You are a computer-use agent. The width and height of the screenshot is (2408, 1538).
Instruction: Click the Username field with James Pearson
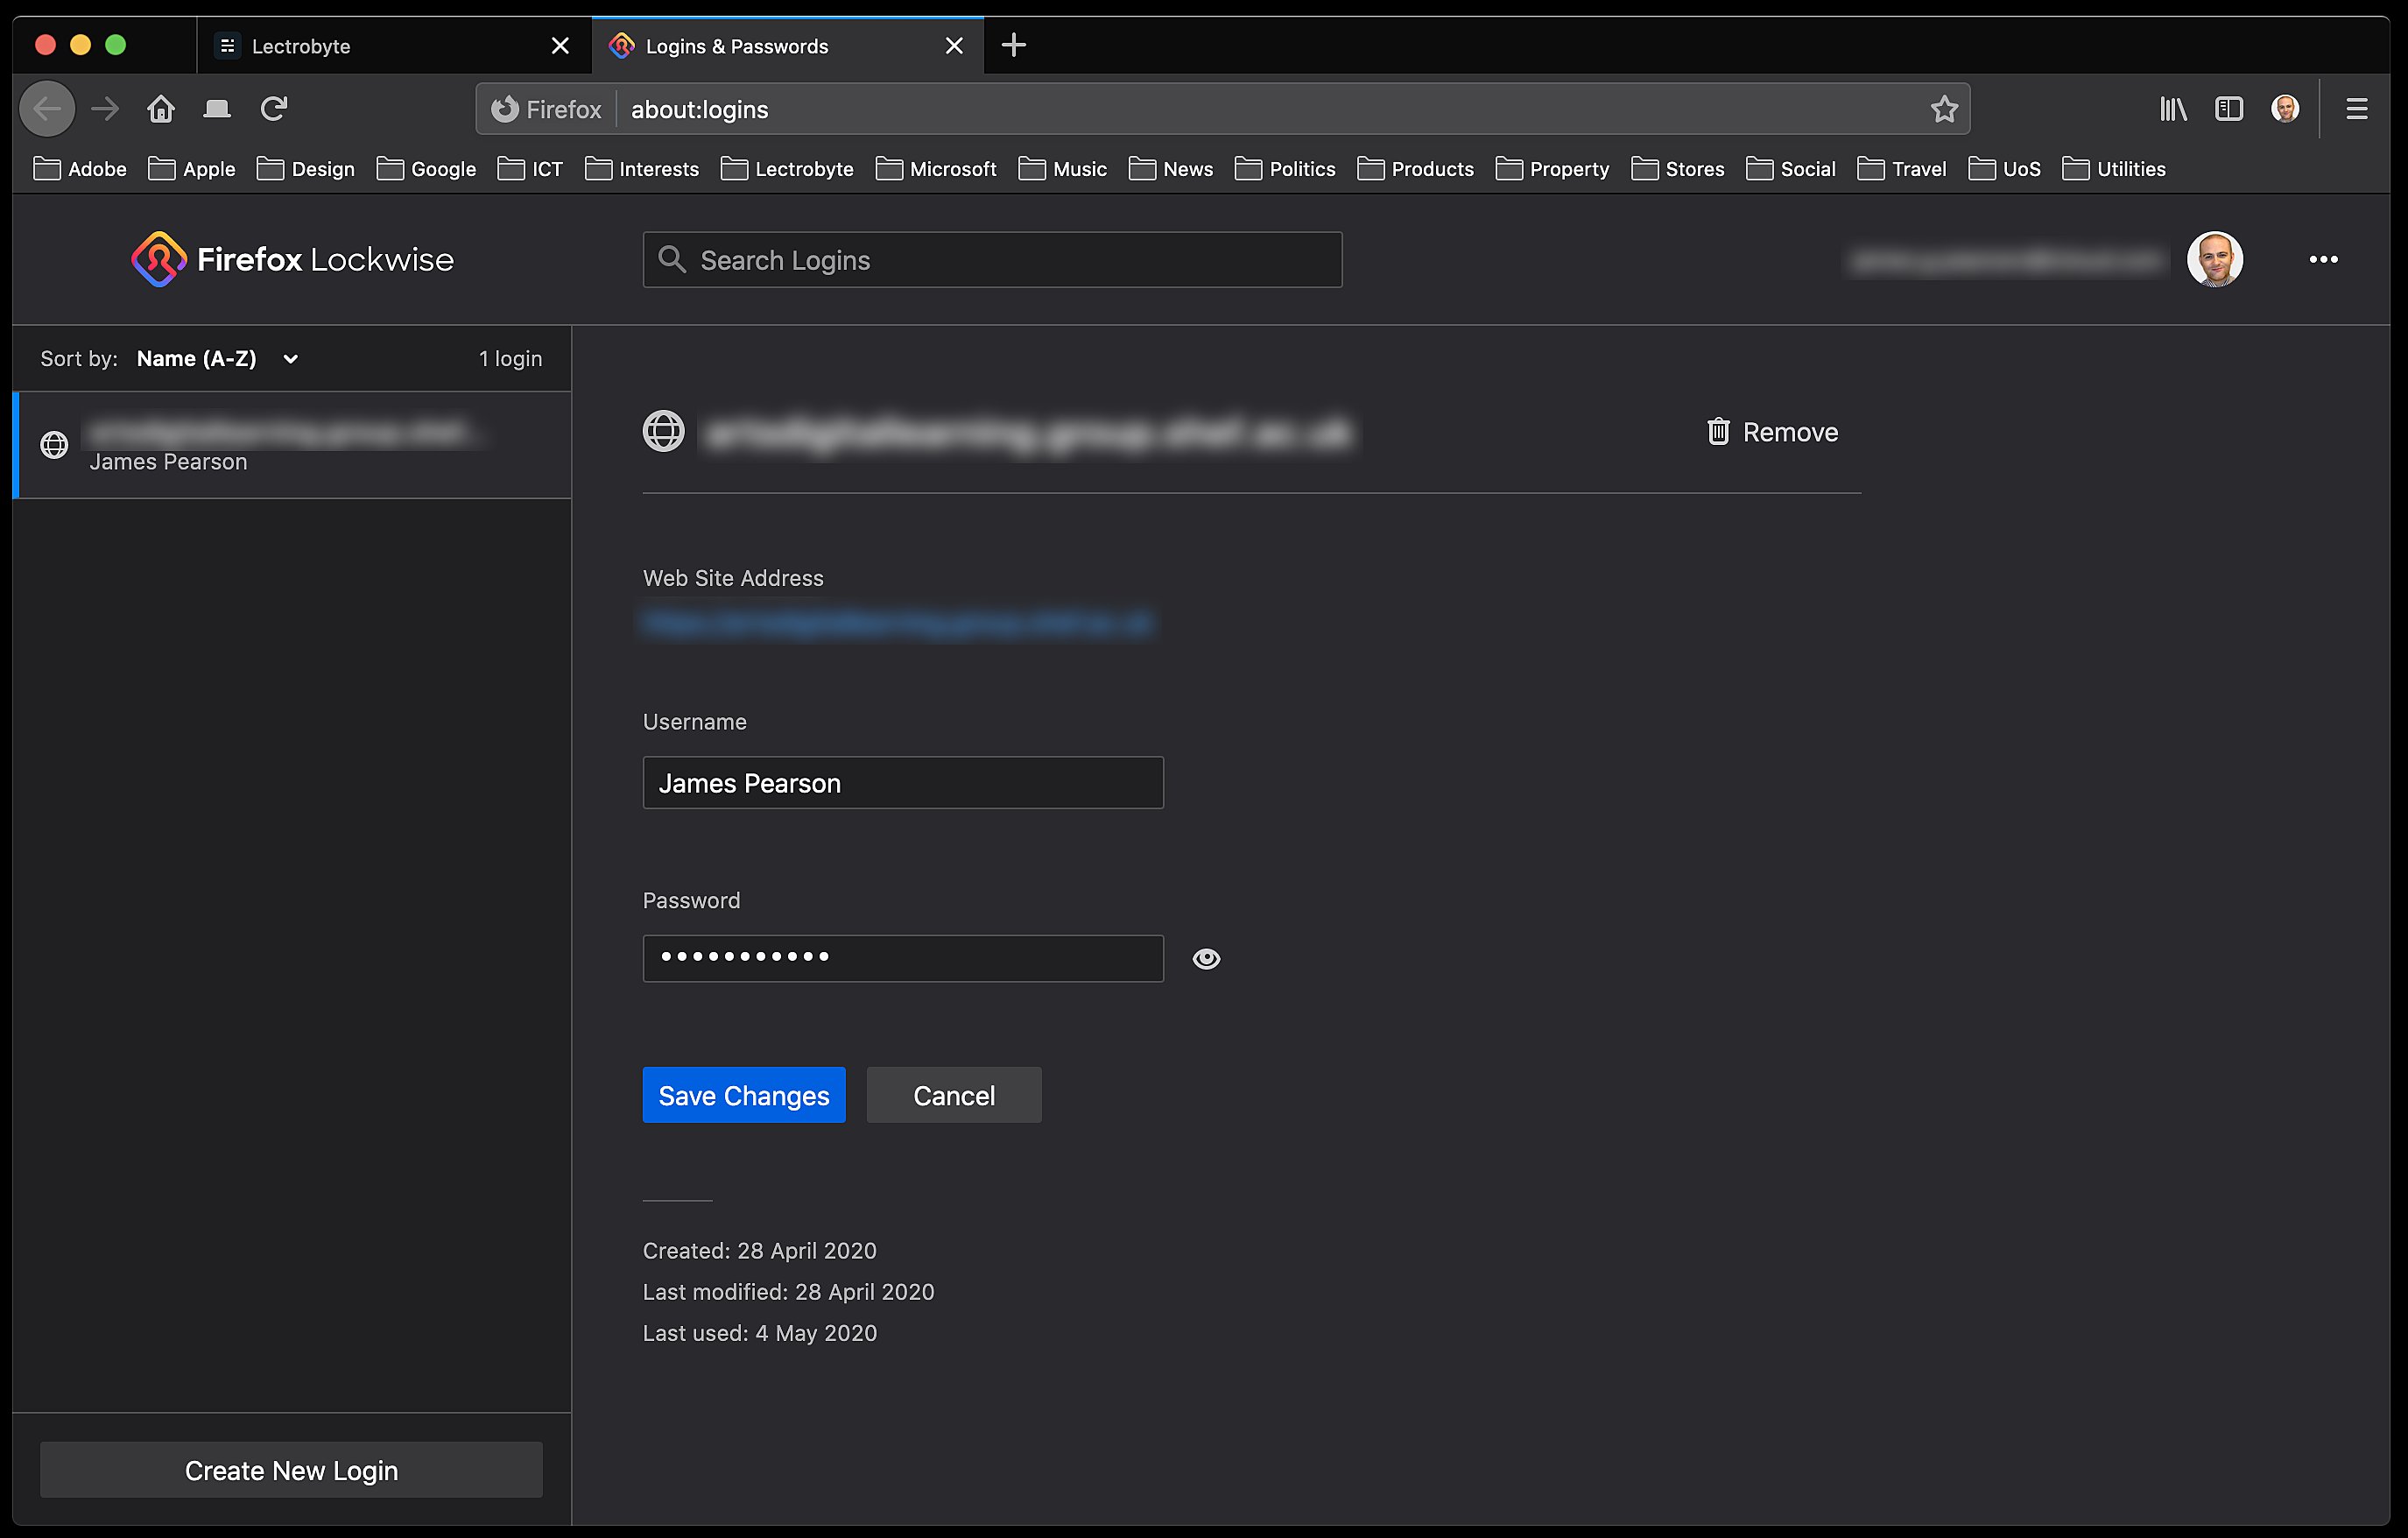pyautogui.click(x=902, y=783)
